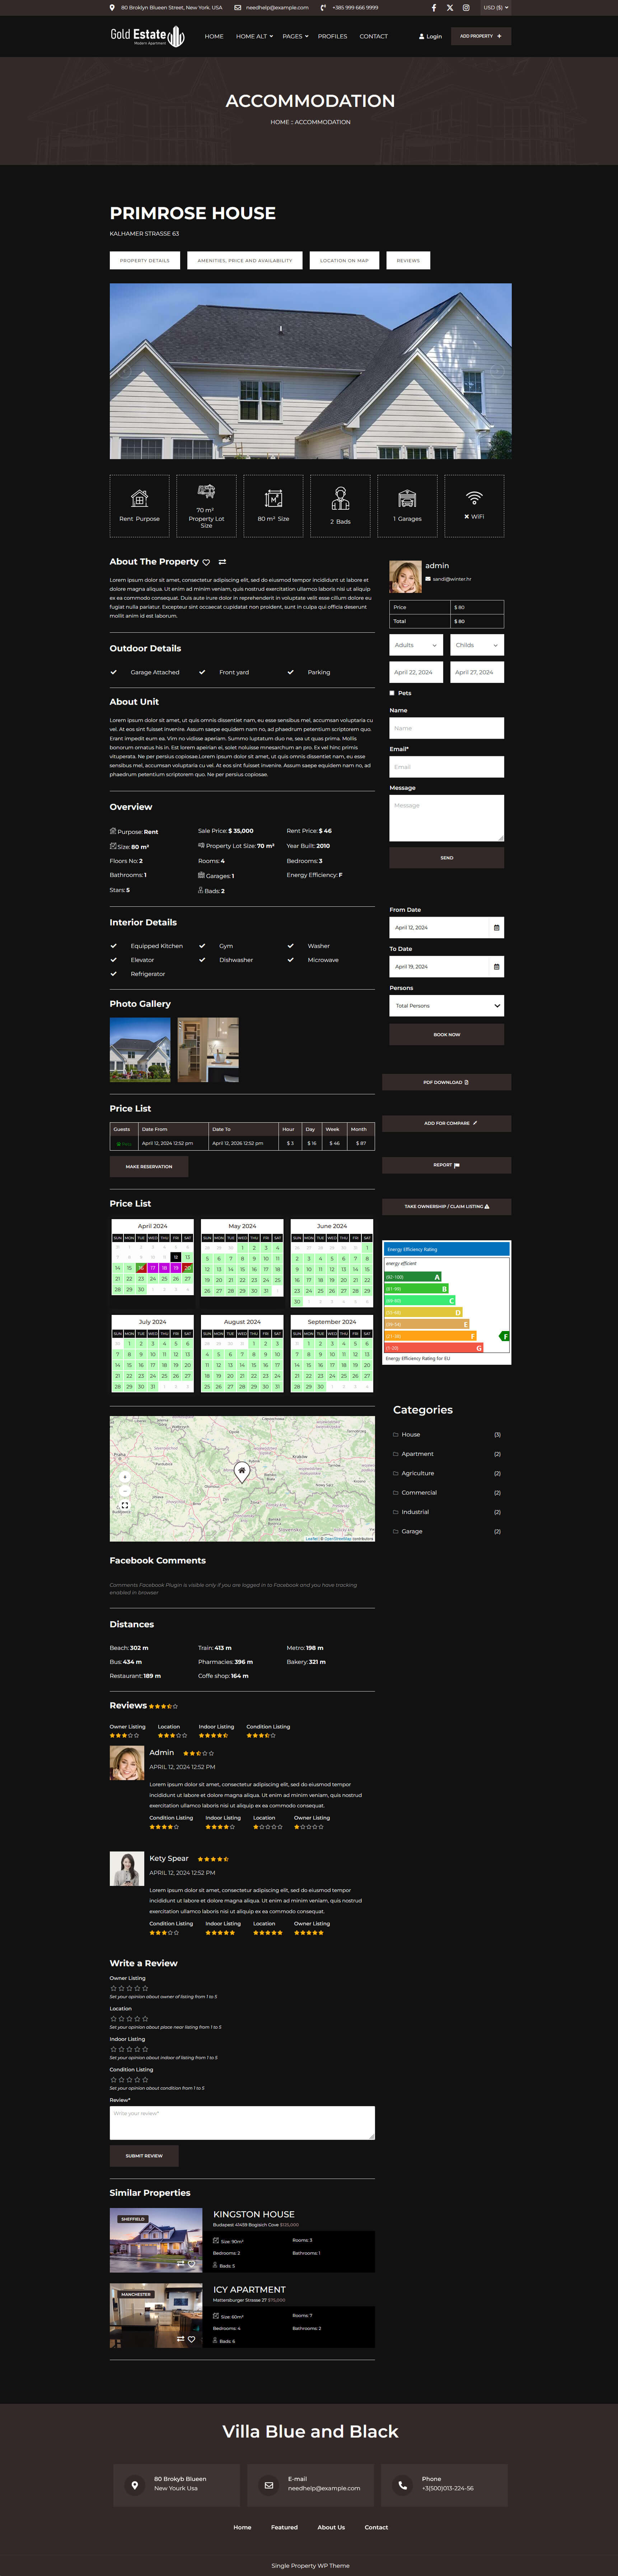Open the first Photo Gallery house thumbnail
This screenshot has width=618, height=2576.
[x=140, y=1050]
